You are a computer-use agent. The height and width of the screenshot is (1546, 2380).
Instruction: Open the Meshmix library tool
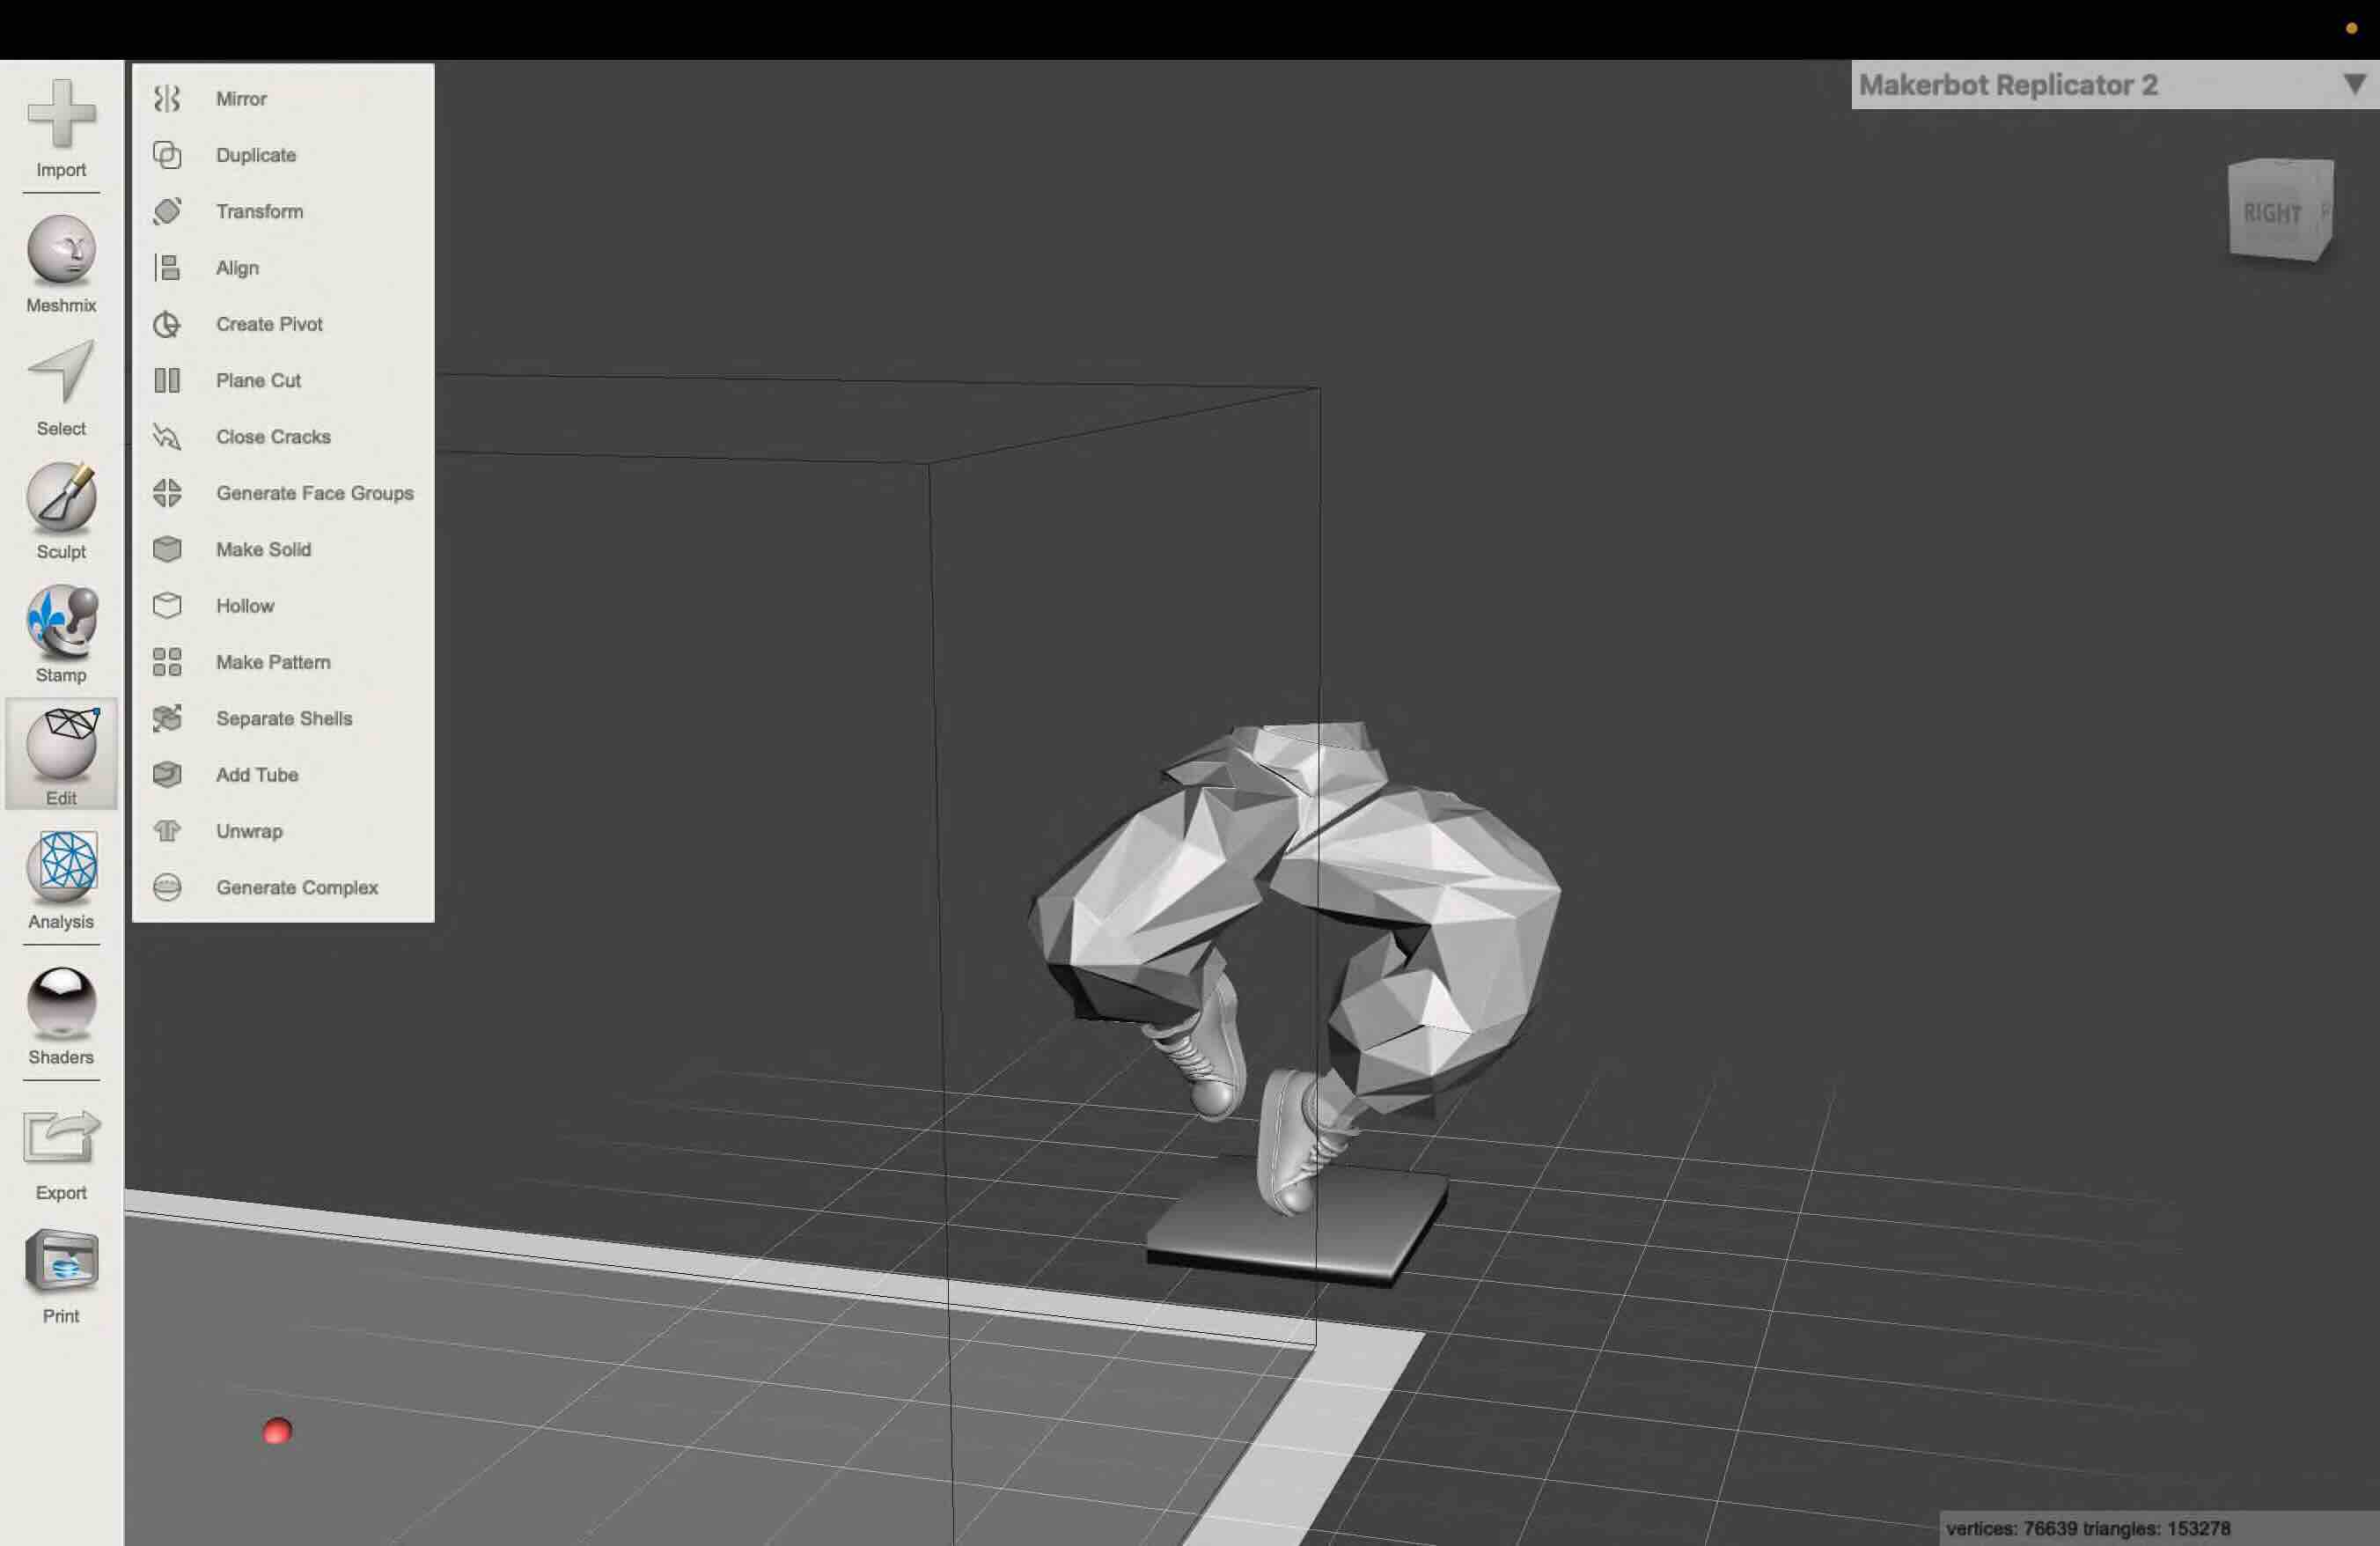(61, 250)
